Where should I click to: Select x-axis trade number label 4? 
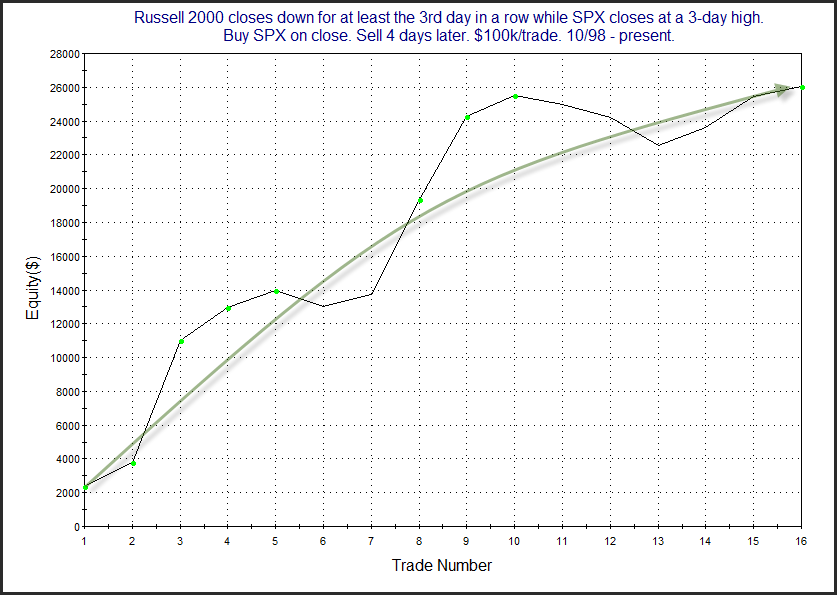coord(227,541)
